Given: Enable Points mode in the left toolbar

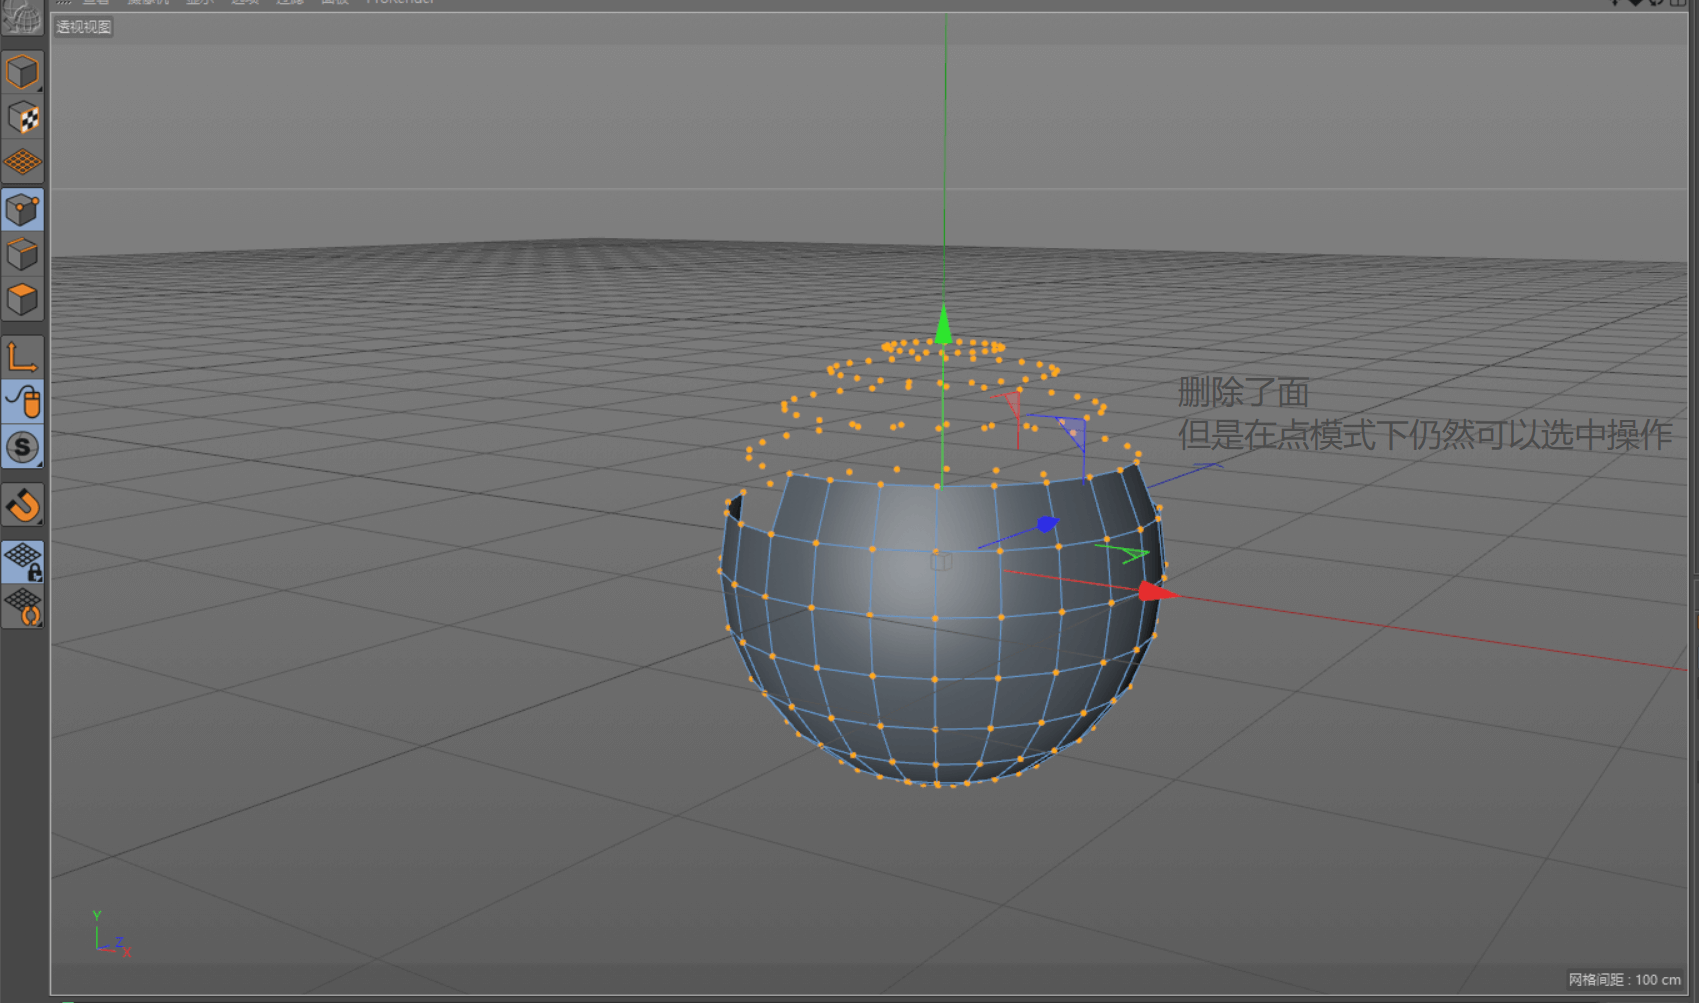Looking at the screenshot, I should [x=22, y=210].
